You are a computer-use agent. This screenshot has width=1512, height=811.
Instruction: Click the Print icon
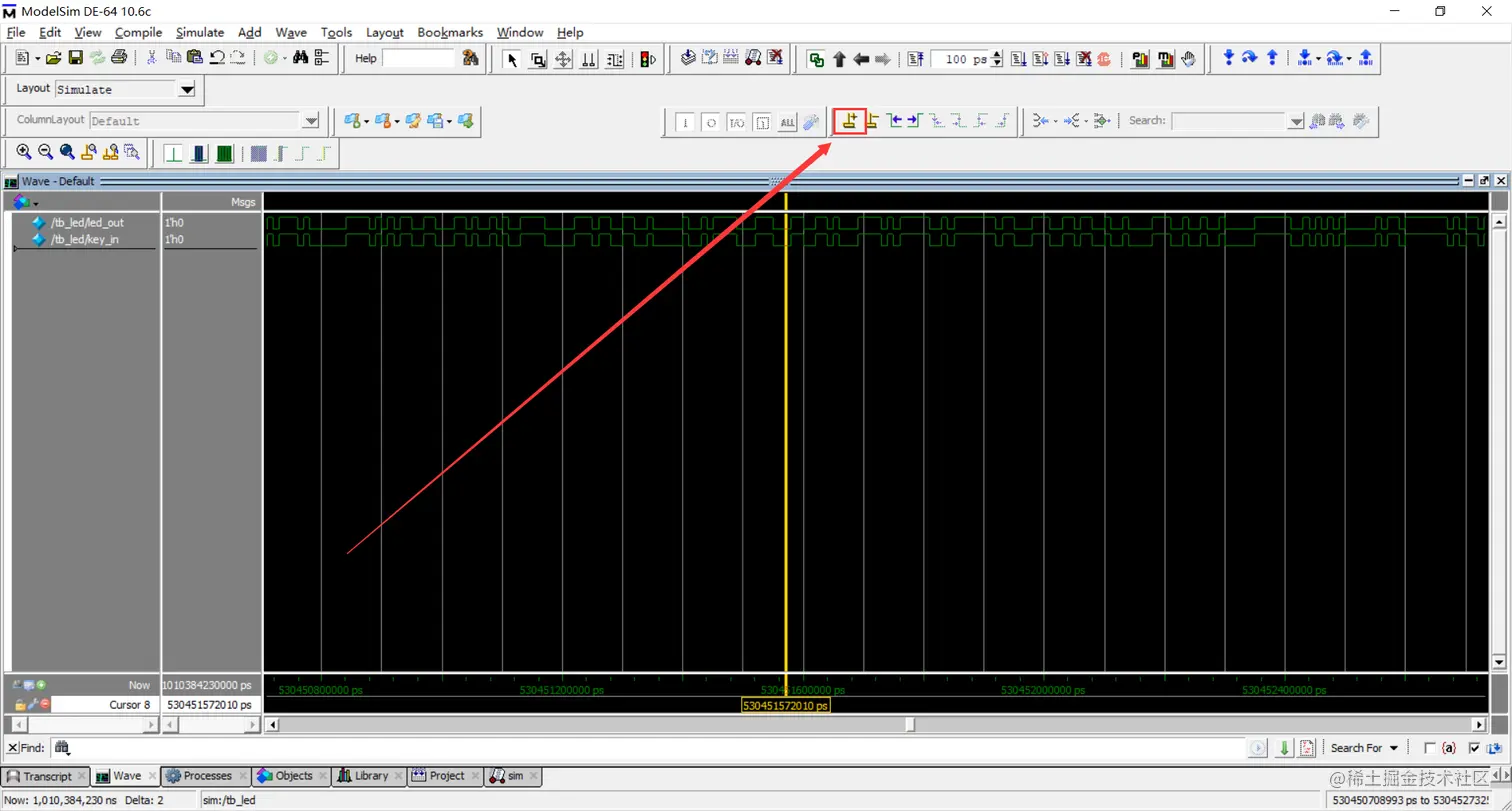(119, 59)
